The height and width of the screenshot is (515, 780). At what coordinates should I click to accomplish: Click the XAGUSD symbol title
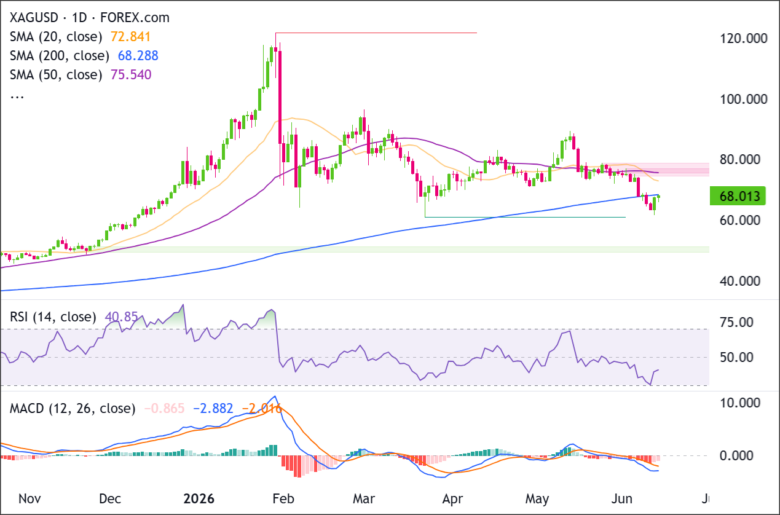36,17
